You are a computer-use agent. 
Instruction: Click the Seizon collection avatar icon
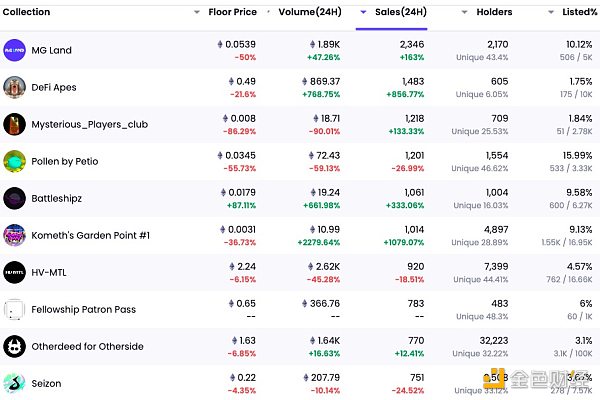pos(15,383)
